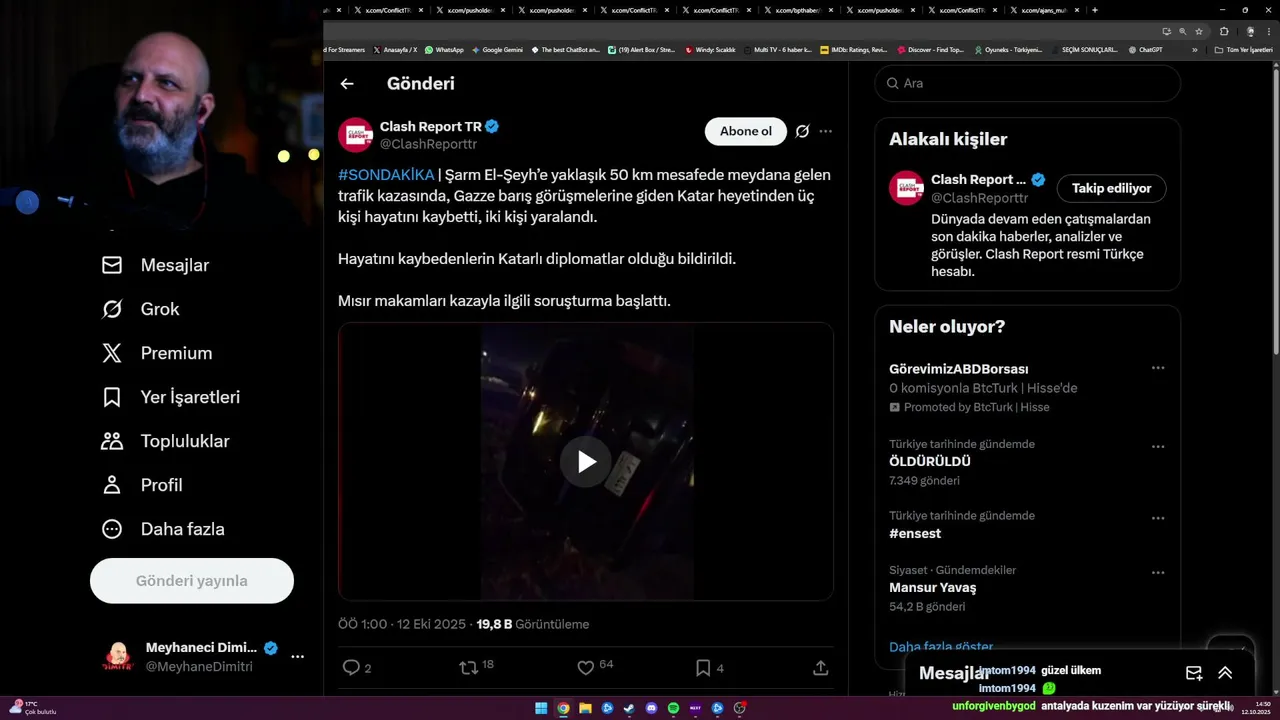Switch to the x.com/ajans_muh browser tab
The width and height of the screenshot is (1280, 720).
1045,10
